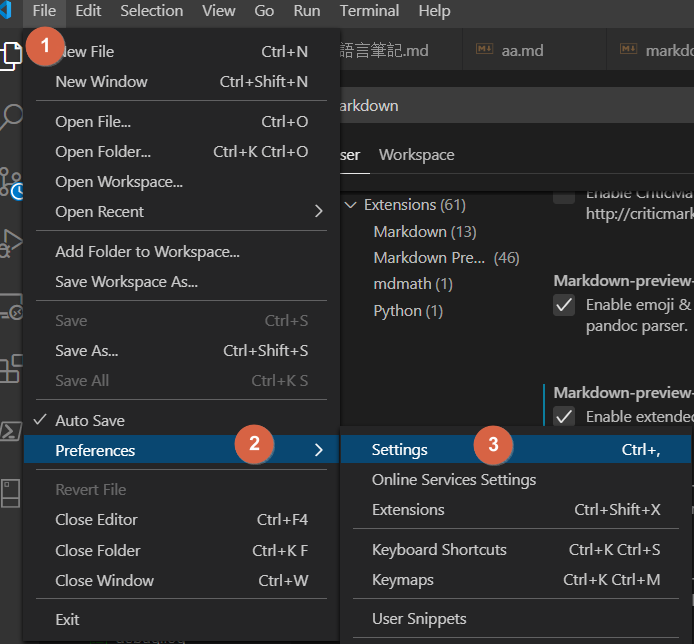Expand the Preferences submenu arrow
694x644 pixels.
point(318,451)
